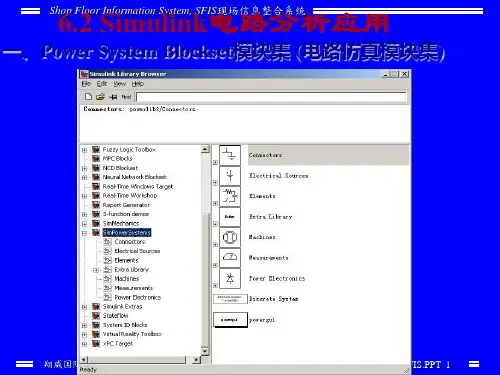This screenshot has width=500, height=375.
Task: Select S-function demos in tree
Action: 126,214
